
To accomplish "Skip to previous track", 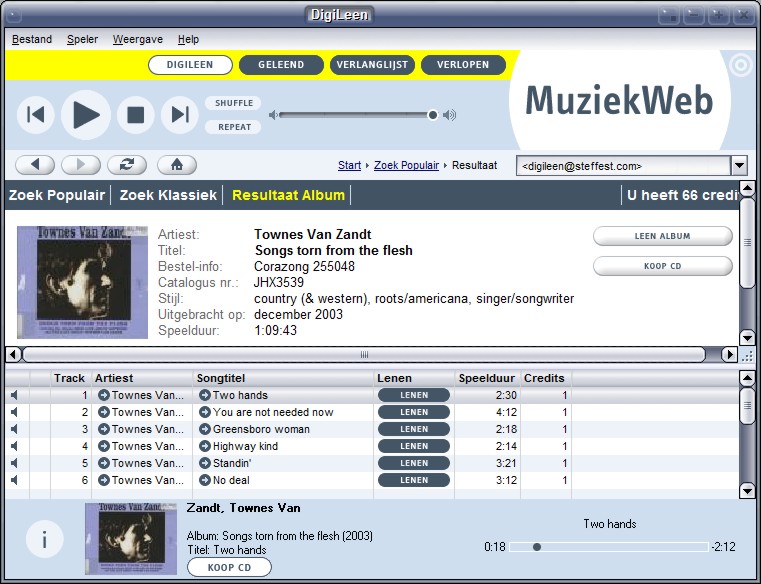I will point(36,115).
